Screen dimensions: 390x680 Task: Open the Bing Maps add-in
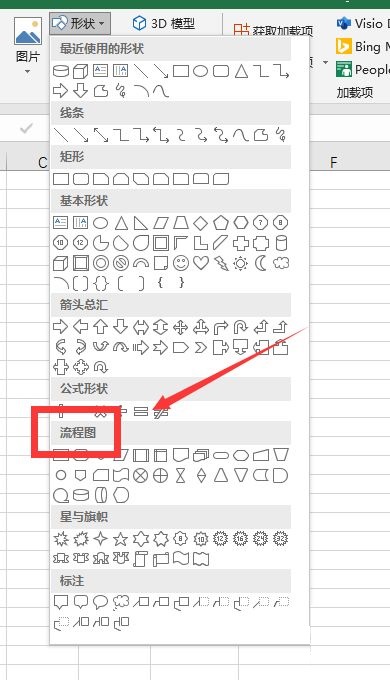coord(363,46)
